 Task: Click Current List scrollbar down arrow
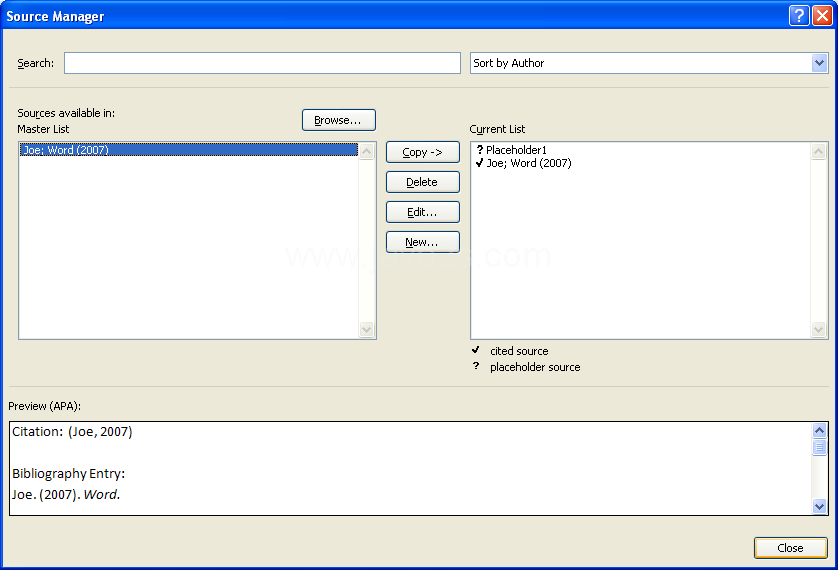coord(818,330)
